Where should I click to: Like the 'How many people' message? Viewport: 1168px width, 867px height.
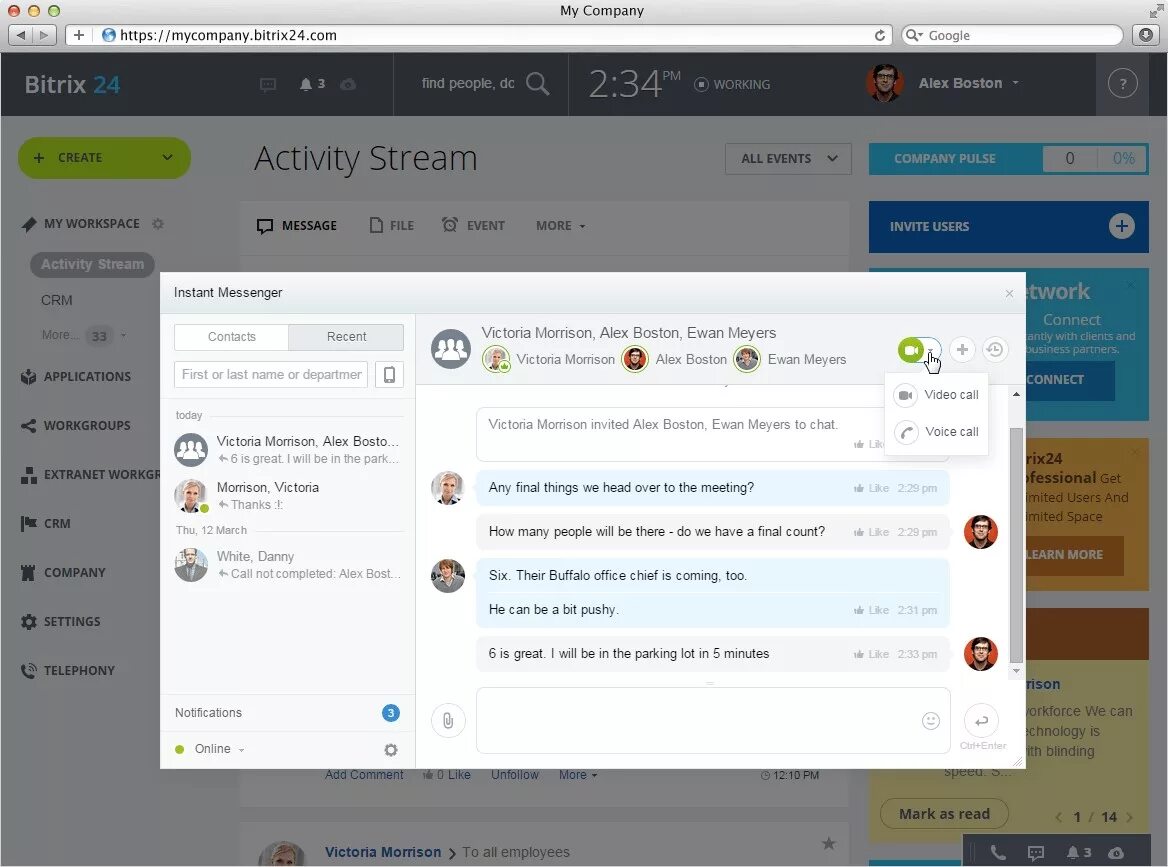point(872,533)
